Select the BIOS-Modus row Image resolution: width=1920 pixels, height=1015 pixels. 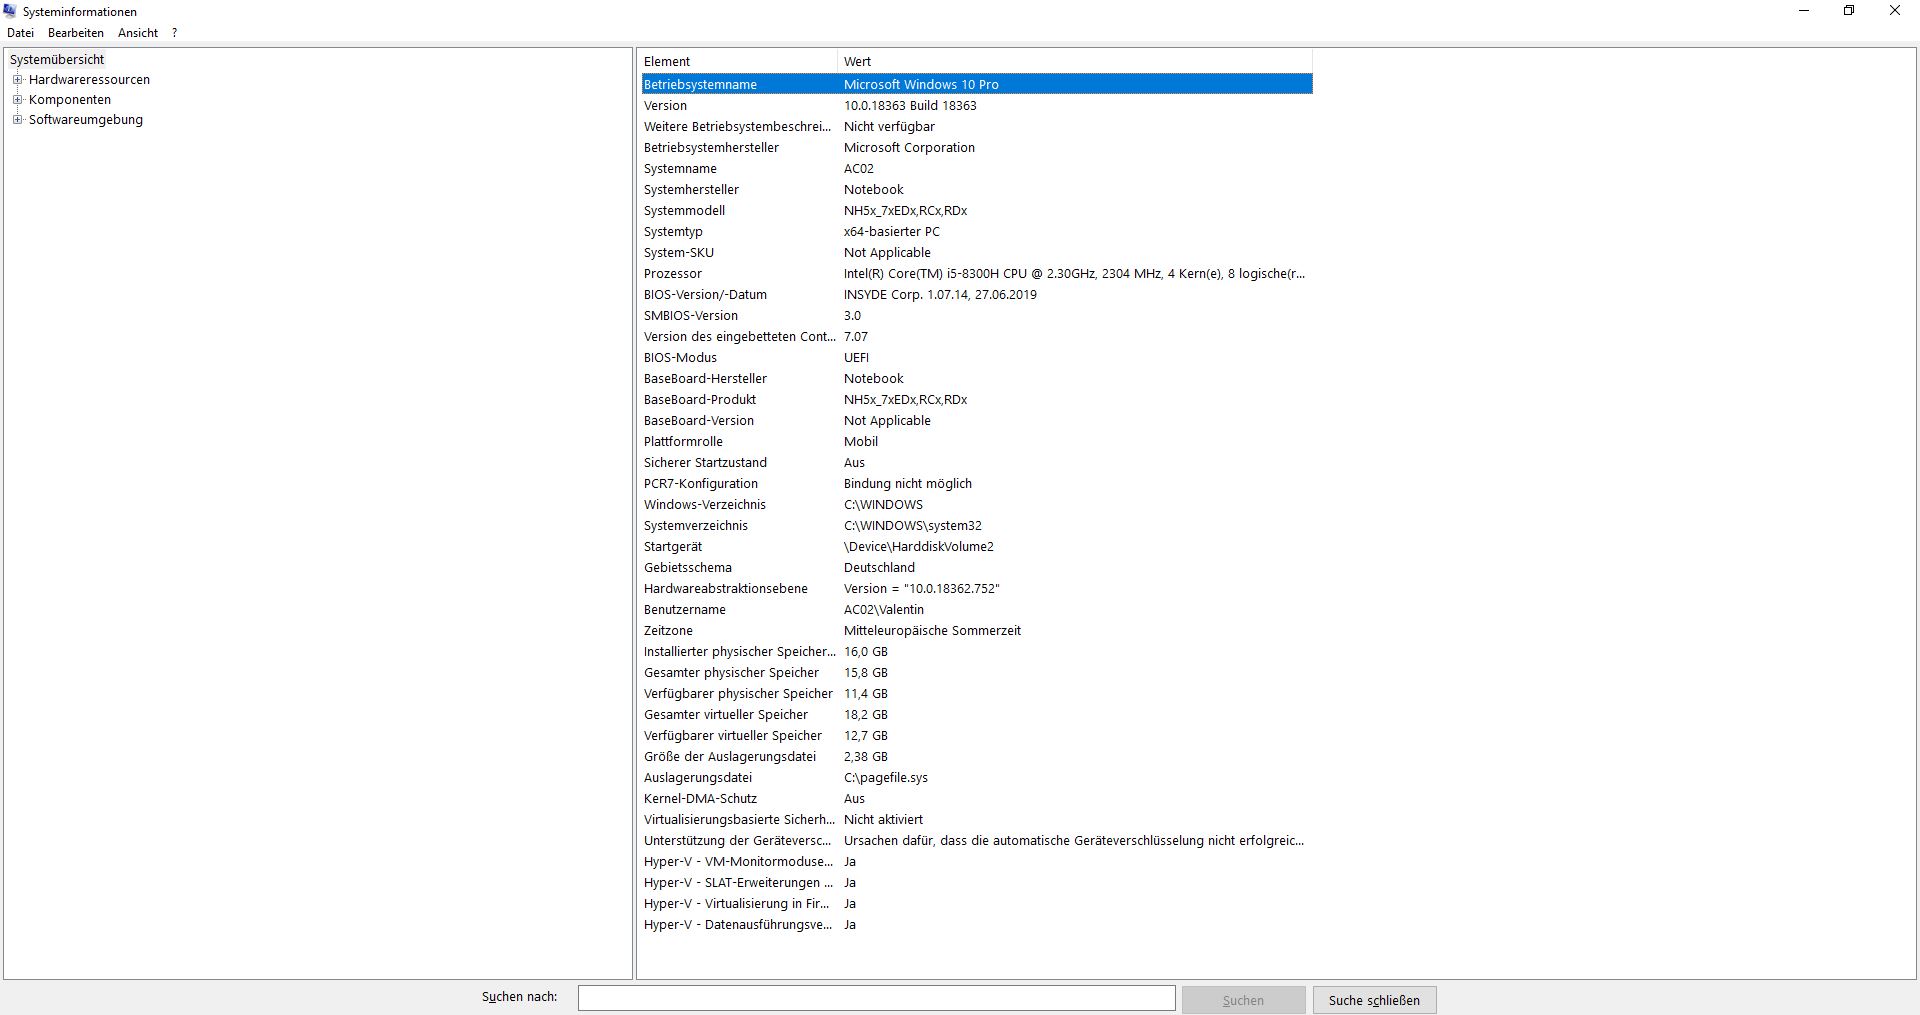pos(977,358)
